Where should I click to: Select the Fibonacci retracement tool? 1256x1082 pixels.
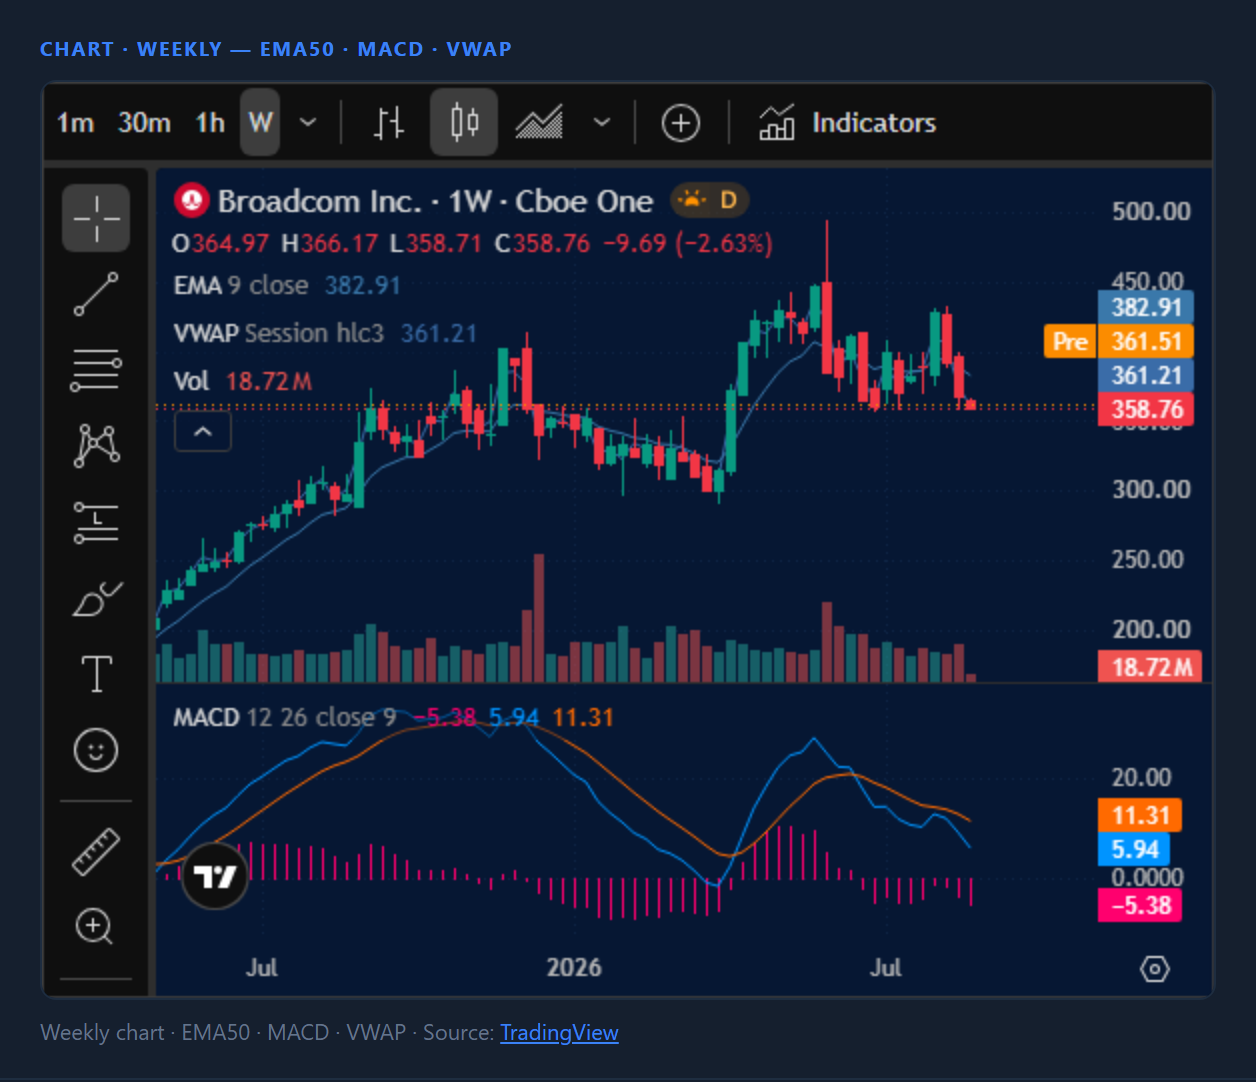(x=96, y=370)
